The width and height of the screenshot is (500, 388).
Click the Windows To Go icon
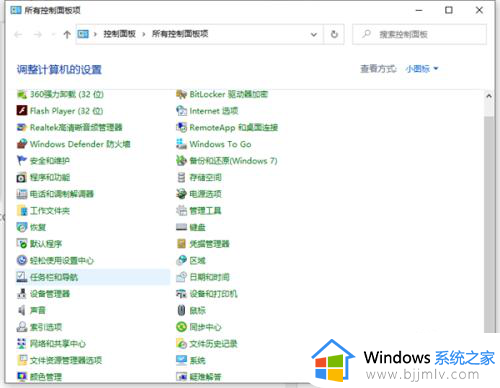tap(181, 144)
